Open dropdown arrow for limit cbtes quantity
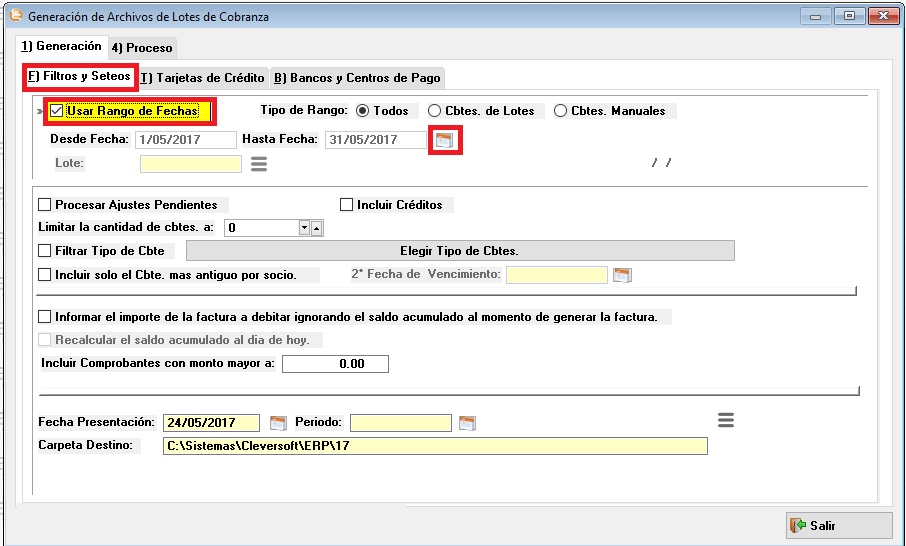 coord(304,228)
